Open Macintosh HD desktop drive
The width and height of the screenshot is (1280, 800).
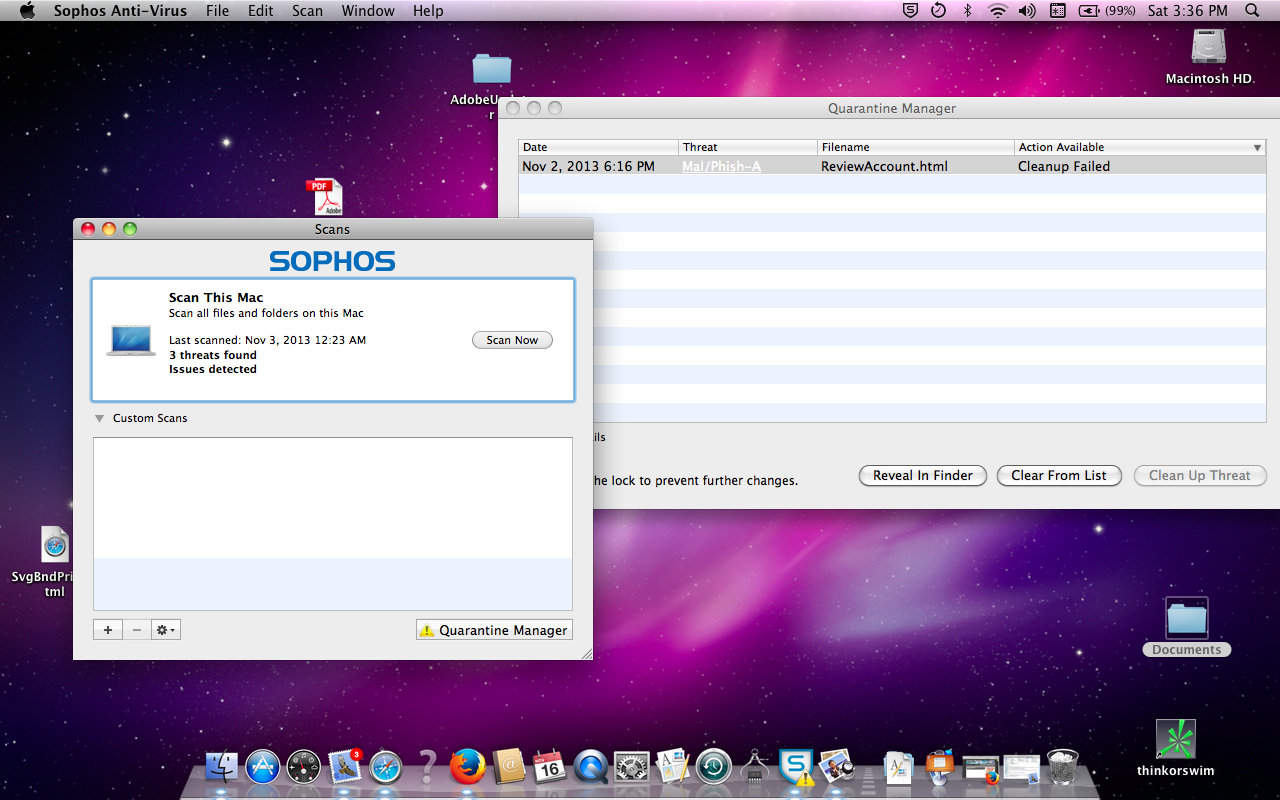1209,56
